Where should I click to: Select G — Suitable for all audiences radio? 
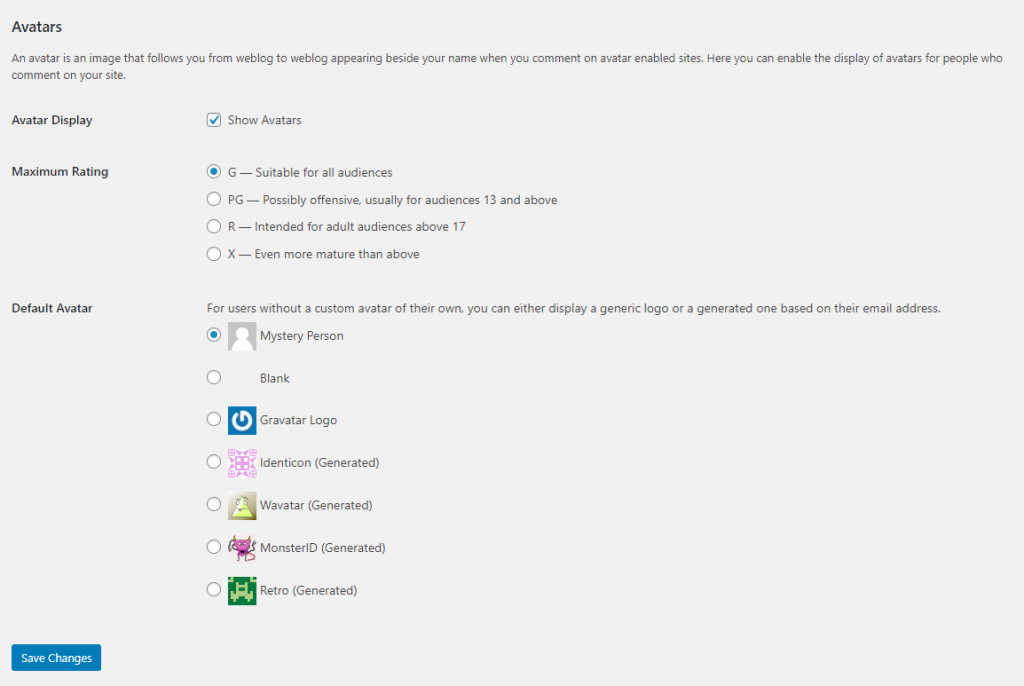click(x=214, y=171)
